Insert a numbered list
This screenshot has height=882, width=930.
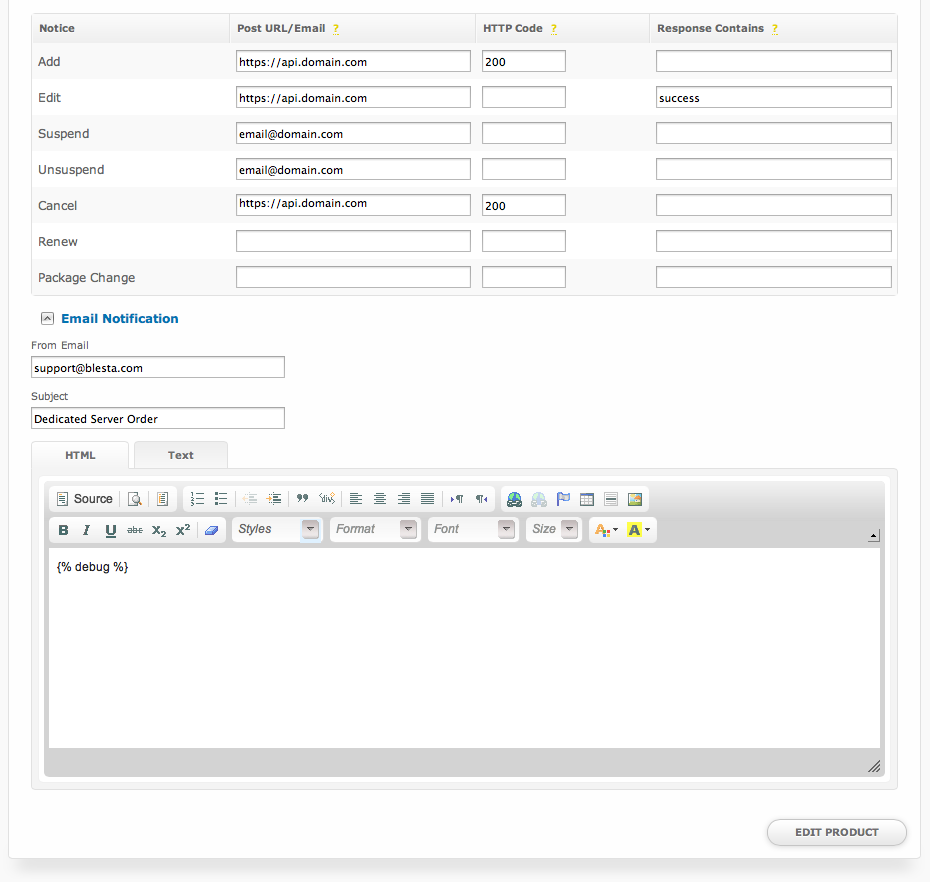[x=197, y=499]
